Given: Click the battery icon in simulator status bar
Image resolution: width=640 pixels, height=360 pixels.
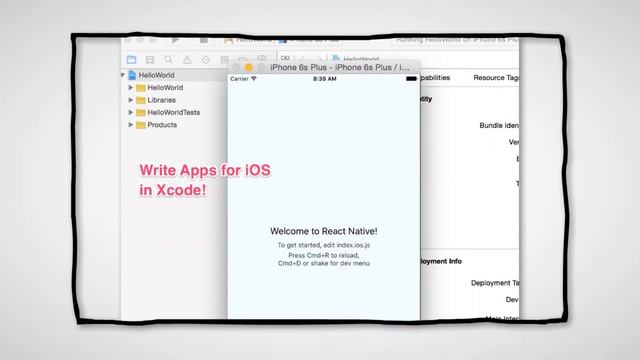Looking at the screenshot, I should pyautogui.click(x=411, y=78).
